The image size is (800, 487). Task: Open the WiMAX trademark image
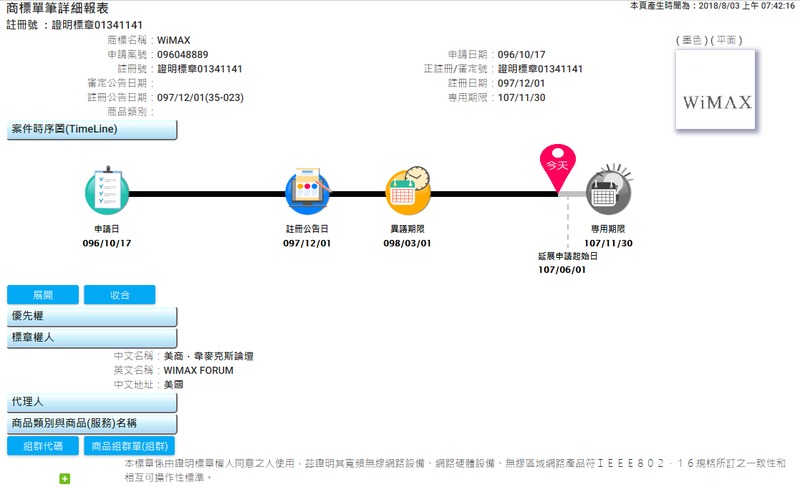pos(716,102)
